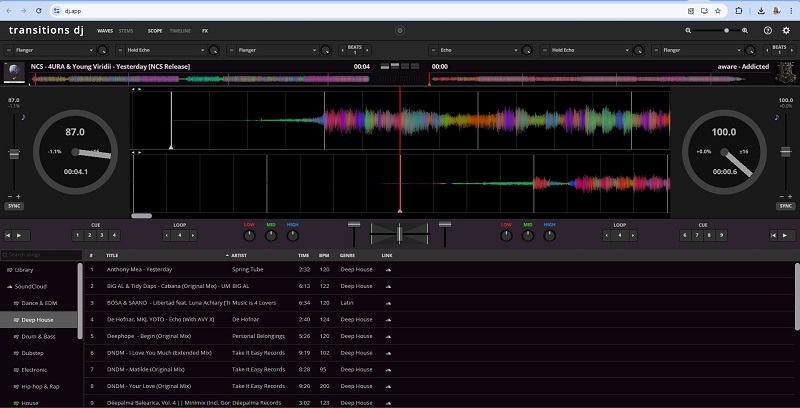Image resolution: width=800 pixels, height=408 pixels.
Task: Click the browser bookmark star icon
Action: (x=718, y=11)
